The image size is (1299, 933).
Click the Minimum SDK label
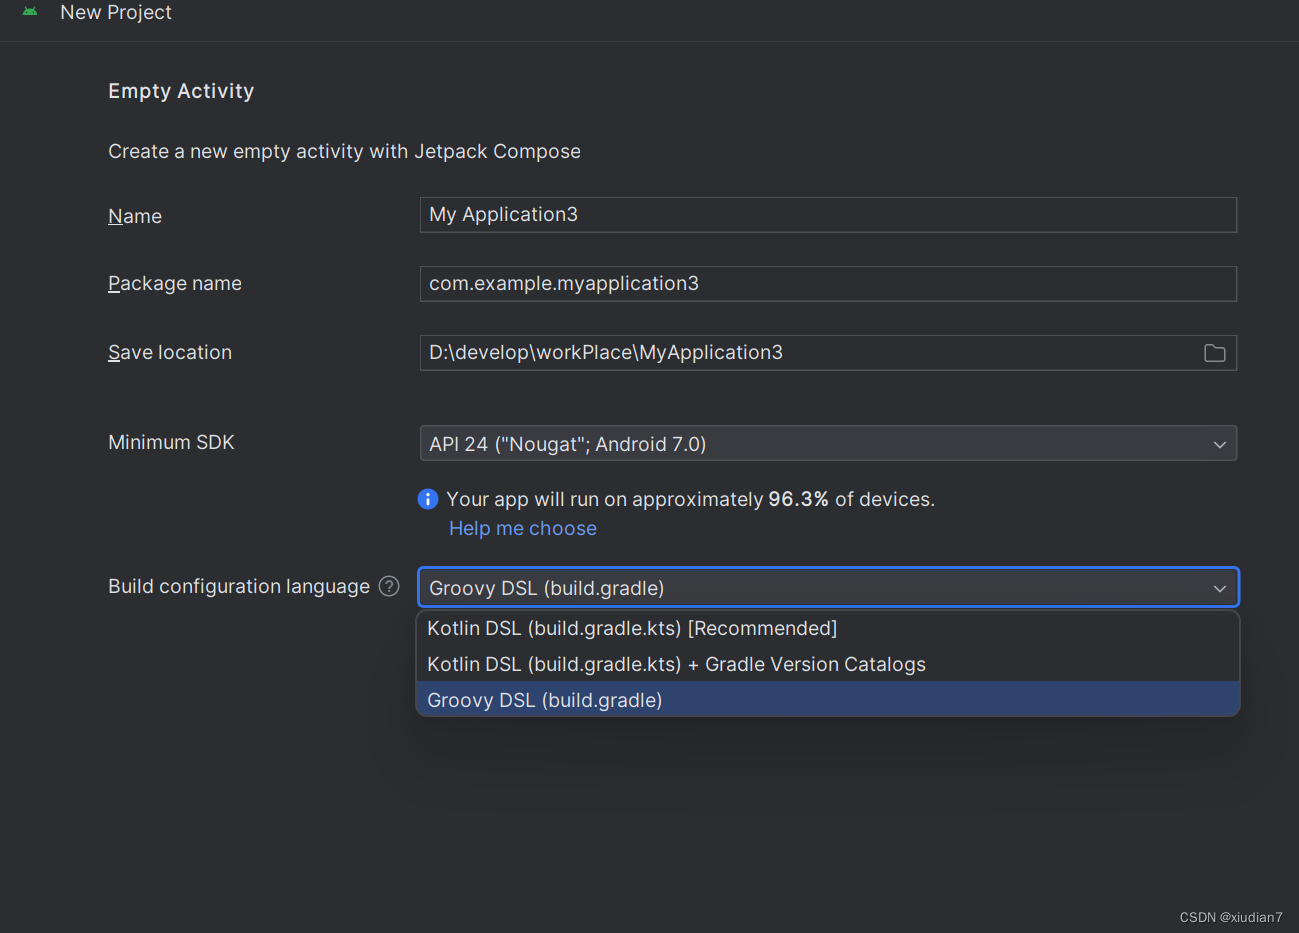(x=171, y=442)
